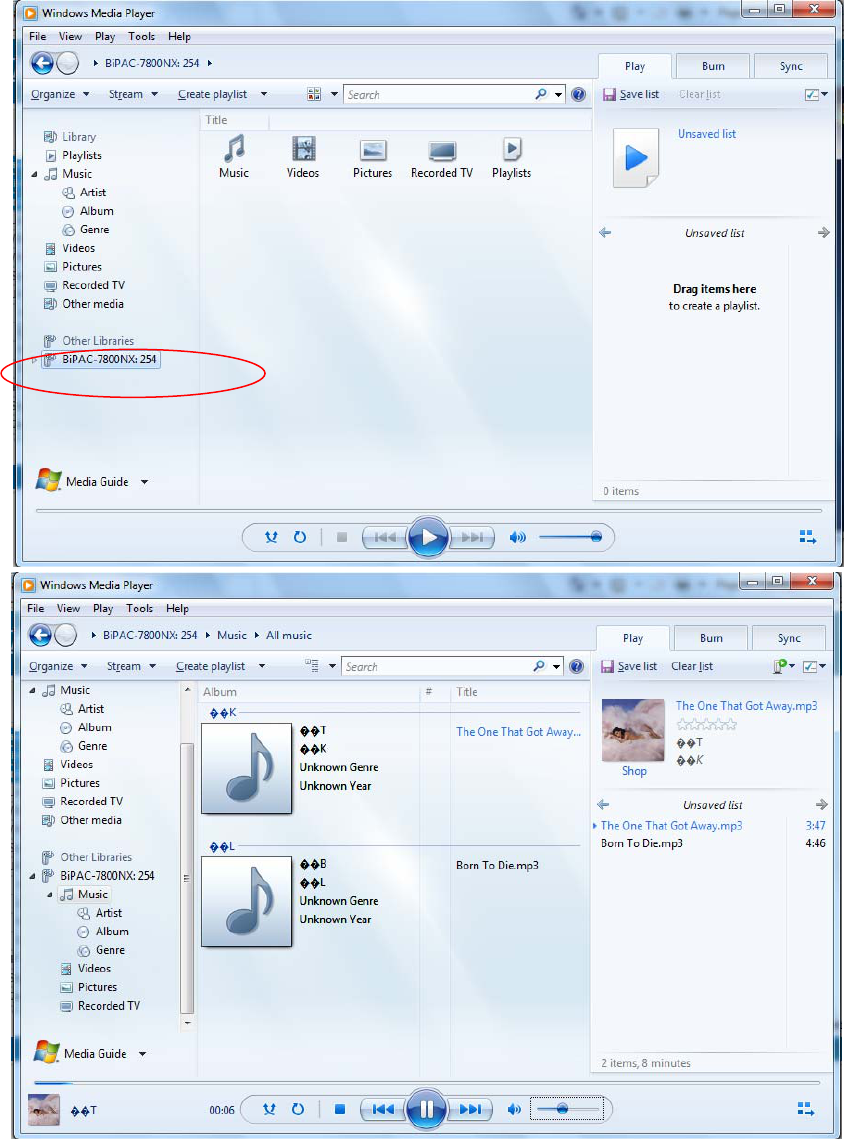Click the Back arrow in the top window
844x1139 pixels.
(42, 63)
